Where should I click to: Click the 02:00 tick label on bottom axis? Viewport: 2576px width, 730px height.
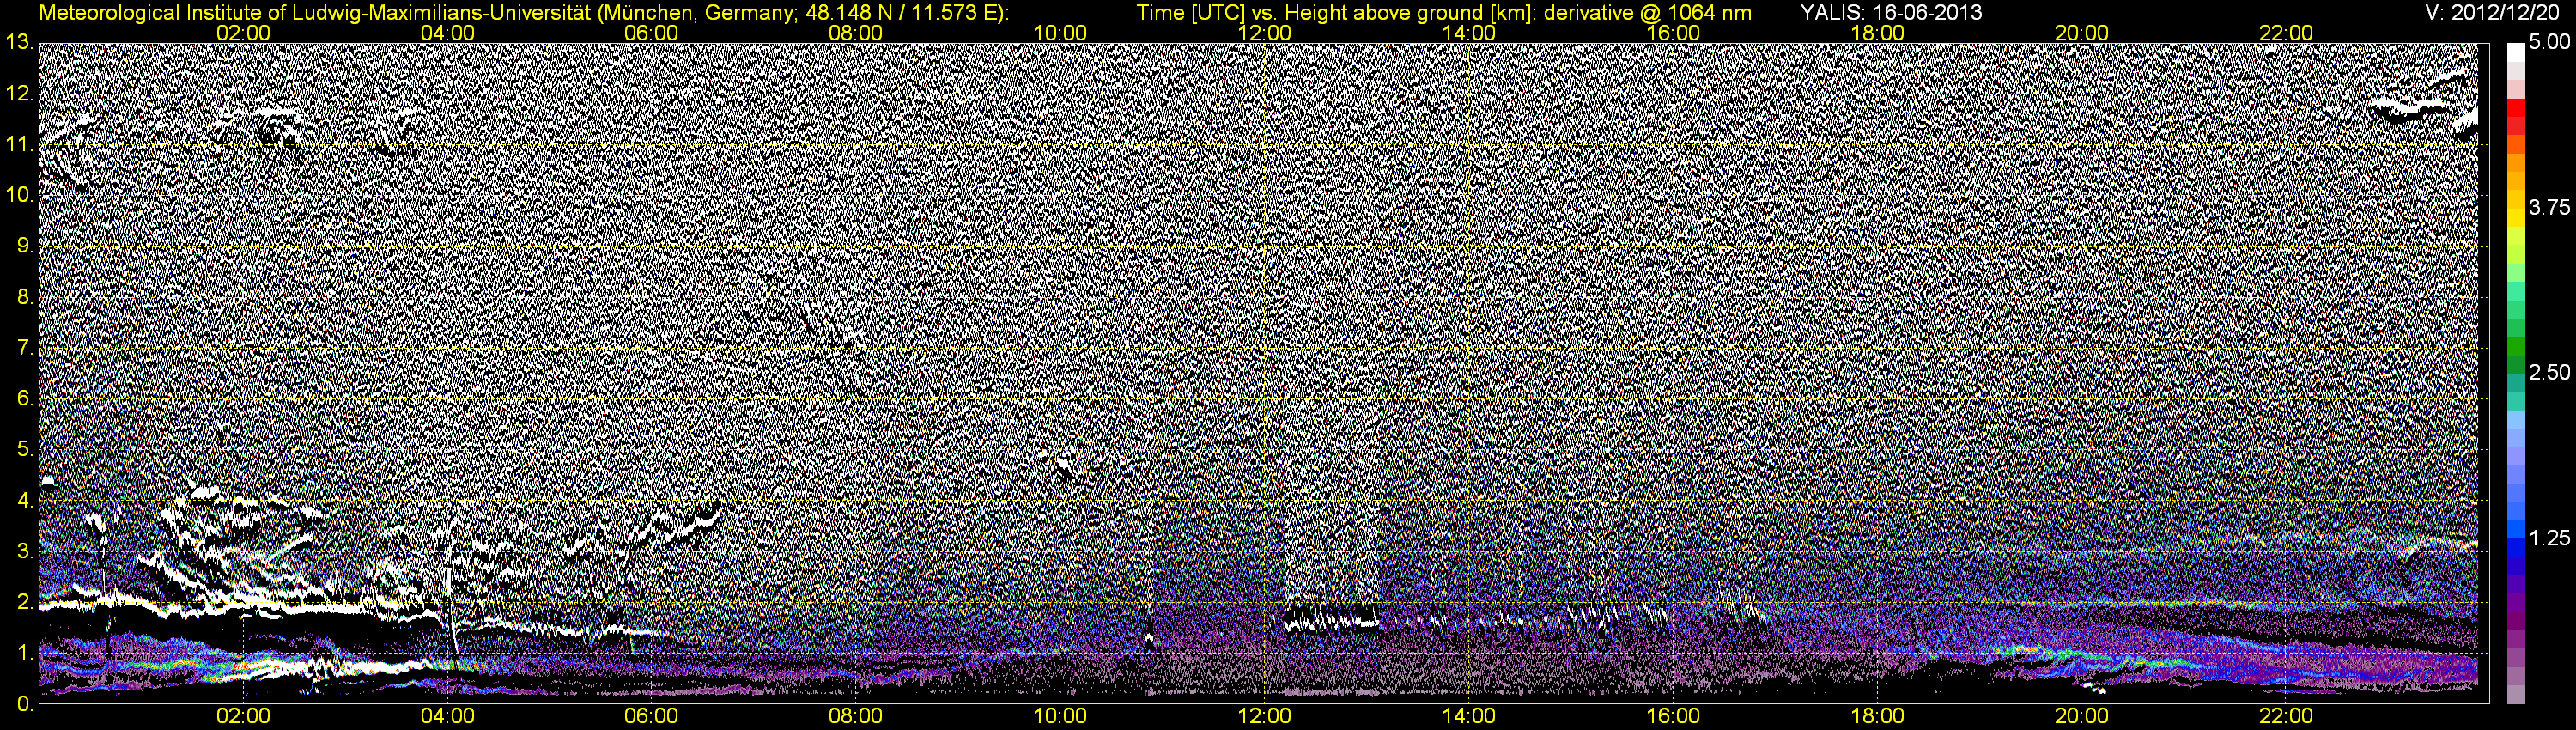click(x=243, y=716)
